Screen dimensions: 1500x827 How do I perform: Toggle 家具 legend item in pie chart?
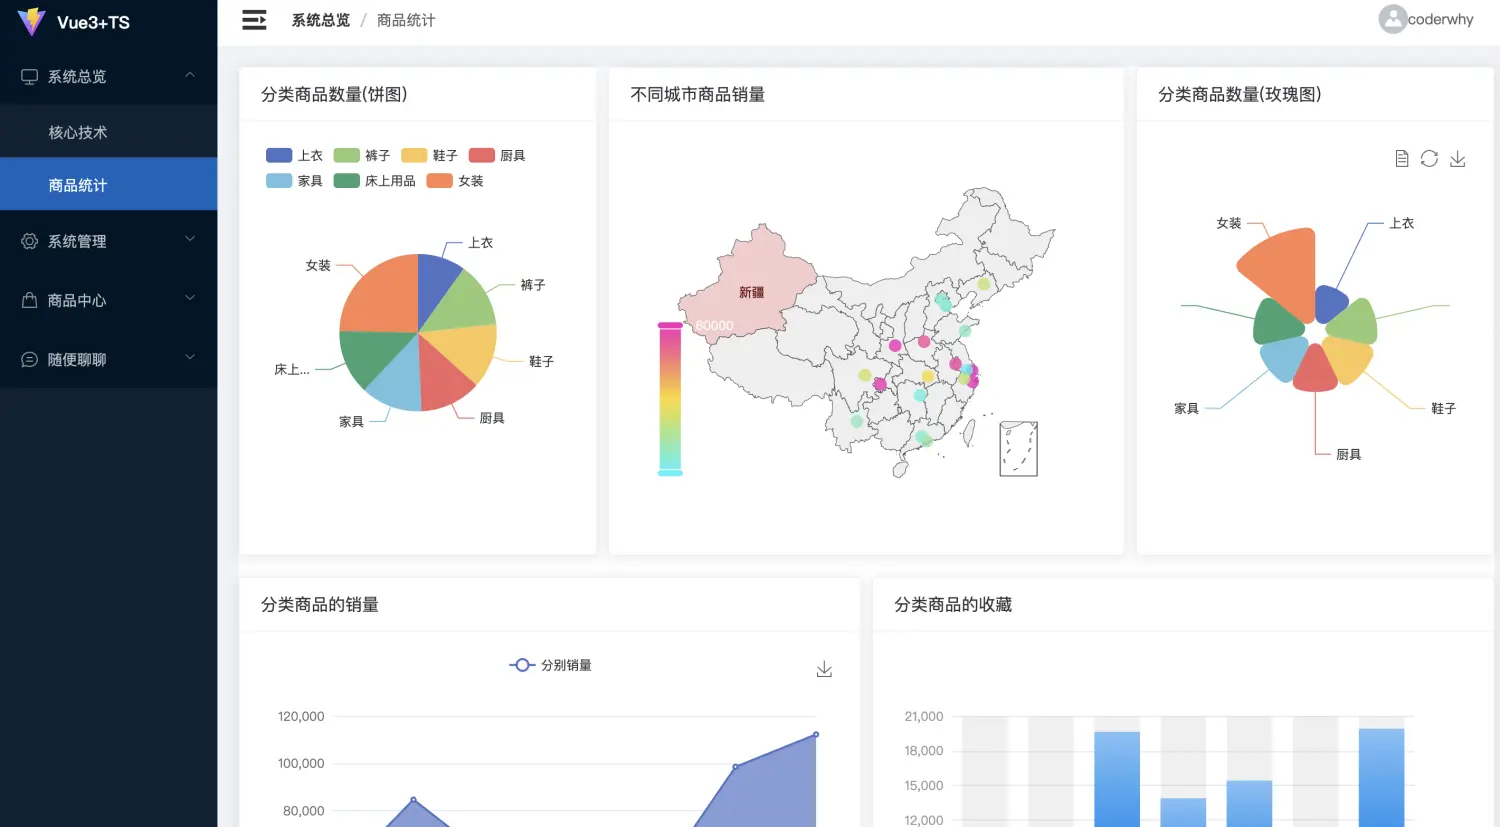tap(294, 181)
